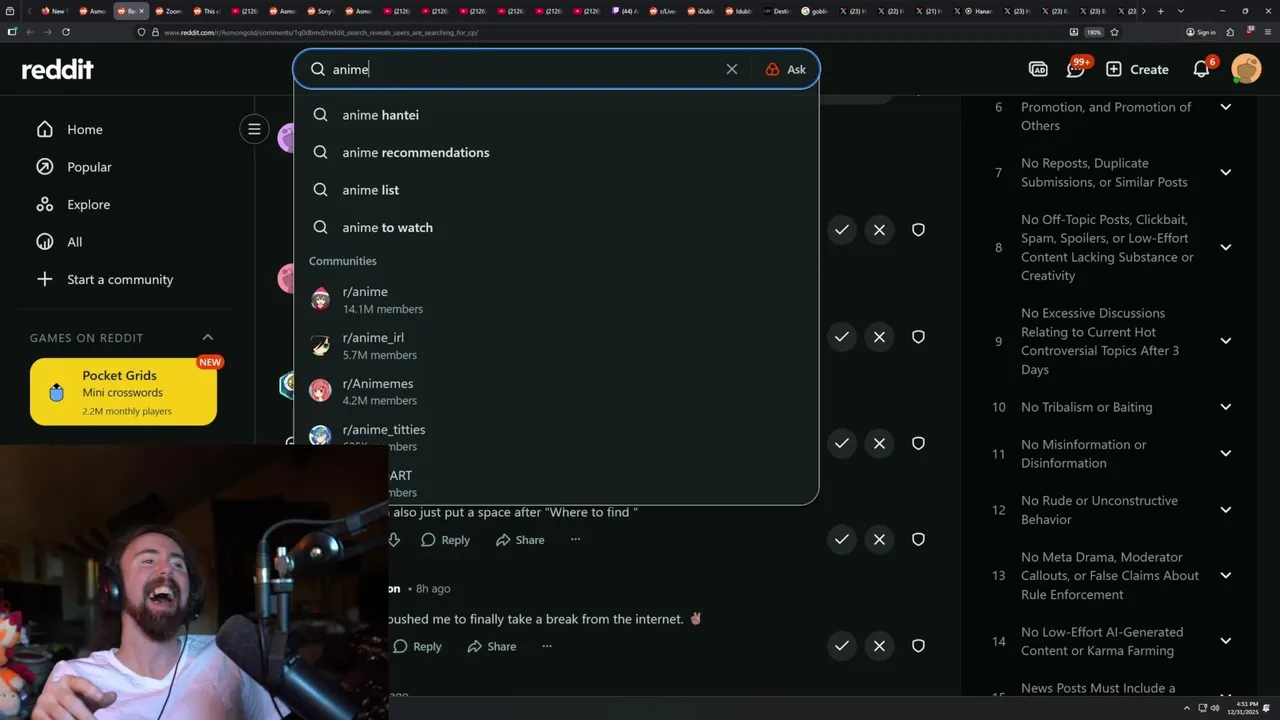Click Reply under 'take a break' comment
Viewport: 1280px width, 720px height.
pos(417,647)
